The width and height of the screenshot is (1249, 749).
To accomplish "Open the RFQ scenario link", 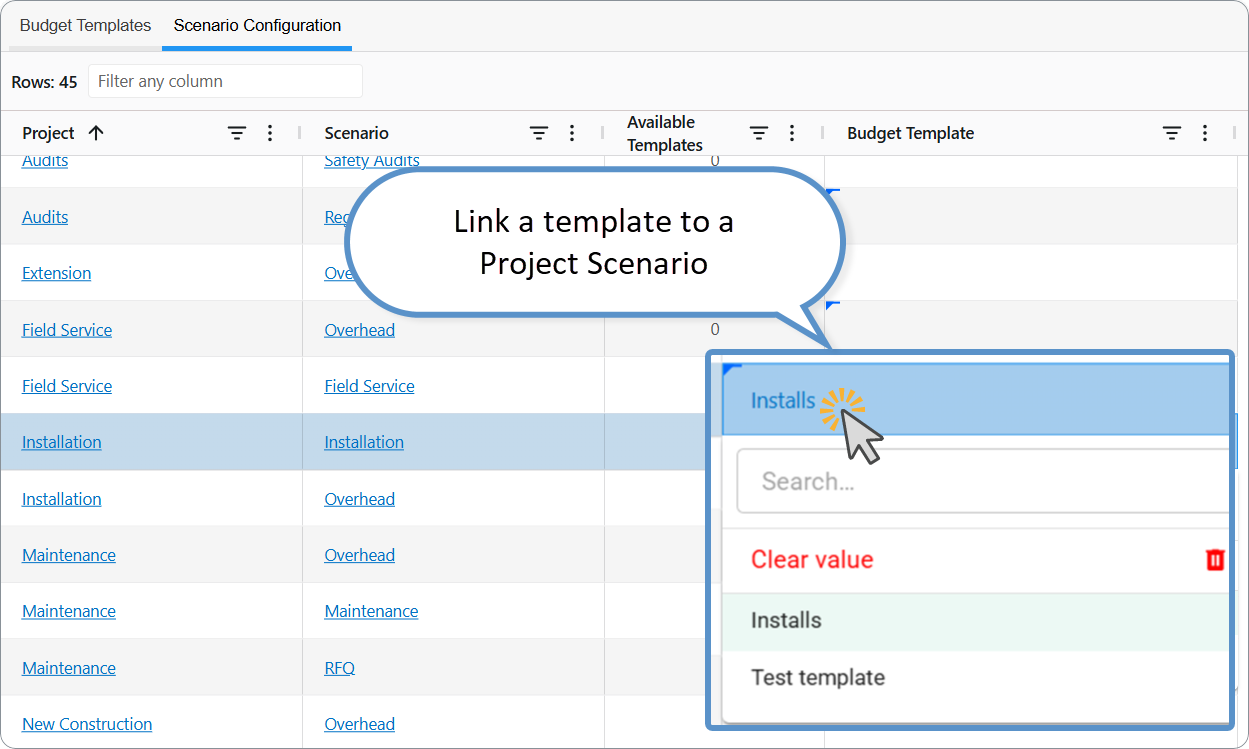I will pos(339,668).
